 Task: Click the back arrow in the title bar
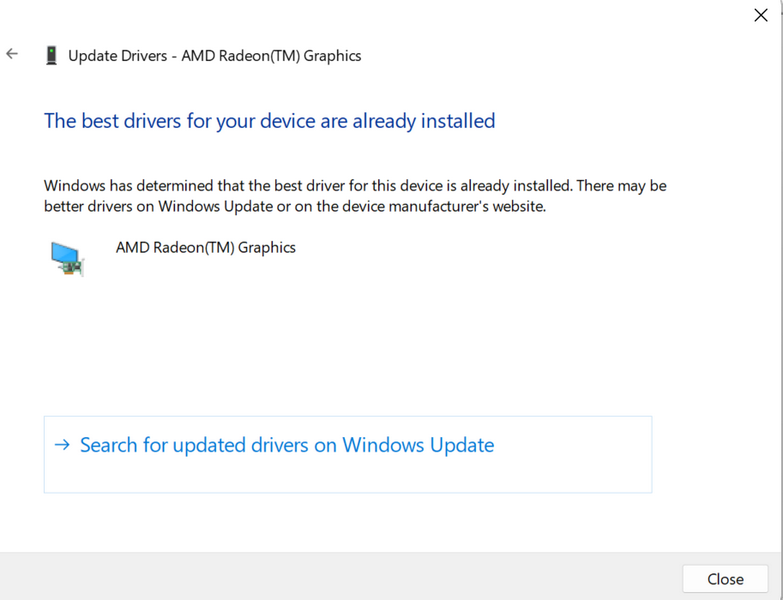point(12,54)
